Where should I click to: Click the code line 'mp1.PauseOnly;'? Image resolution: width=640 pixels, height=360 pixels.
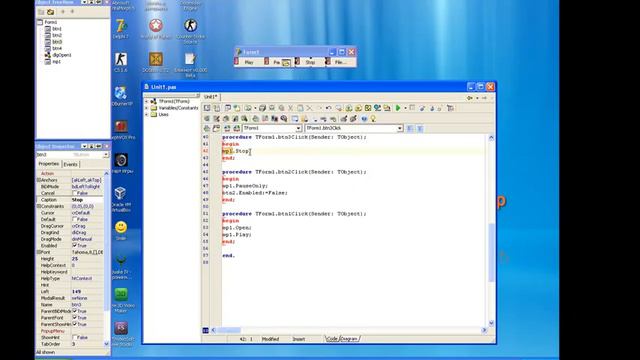(245, 186)
